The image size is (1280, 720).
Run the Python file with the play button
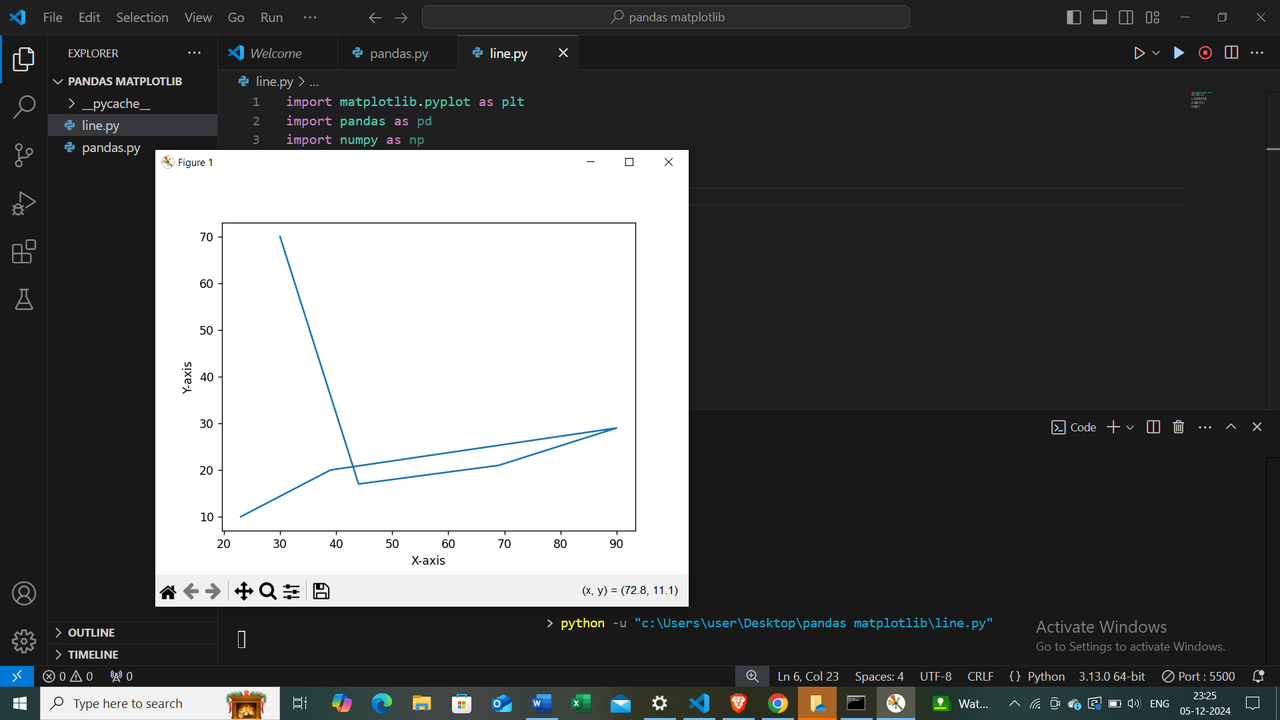click(x=1179, y=52)
